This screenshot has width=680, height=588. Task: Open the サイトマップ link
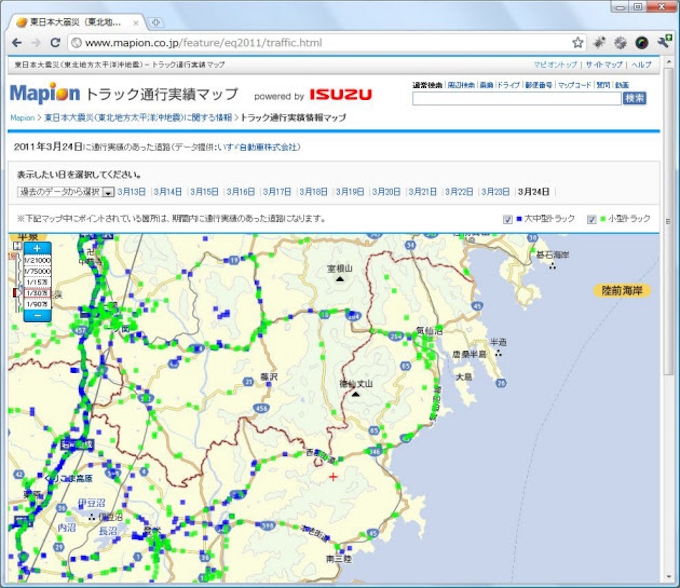pos(604,65)
